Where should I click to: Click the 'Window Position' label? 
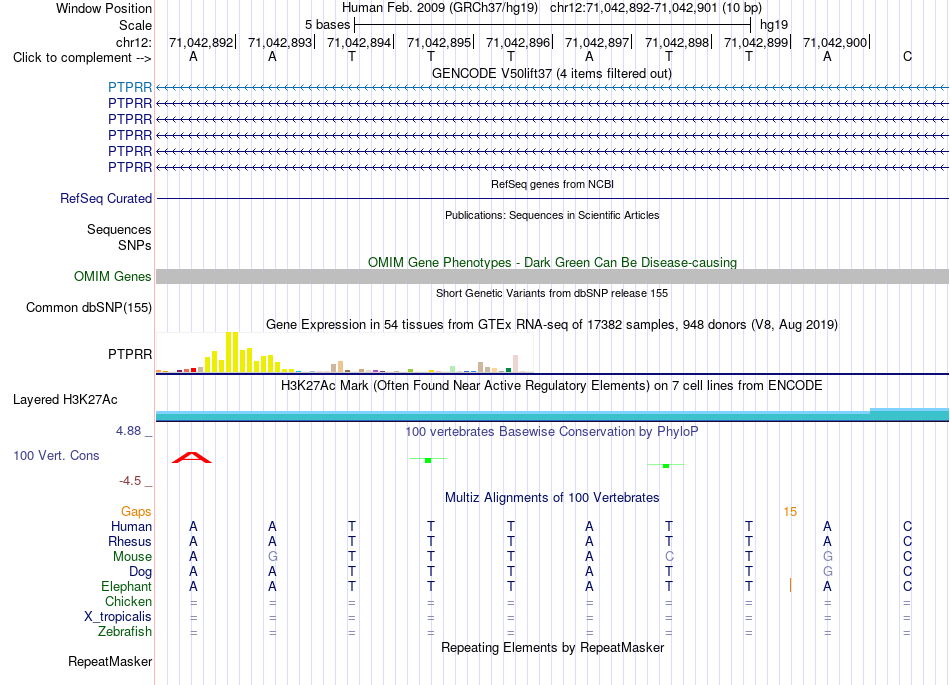pos(104,8)
